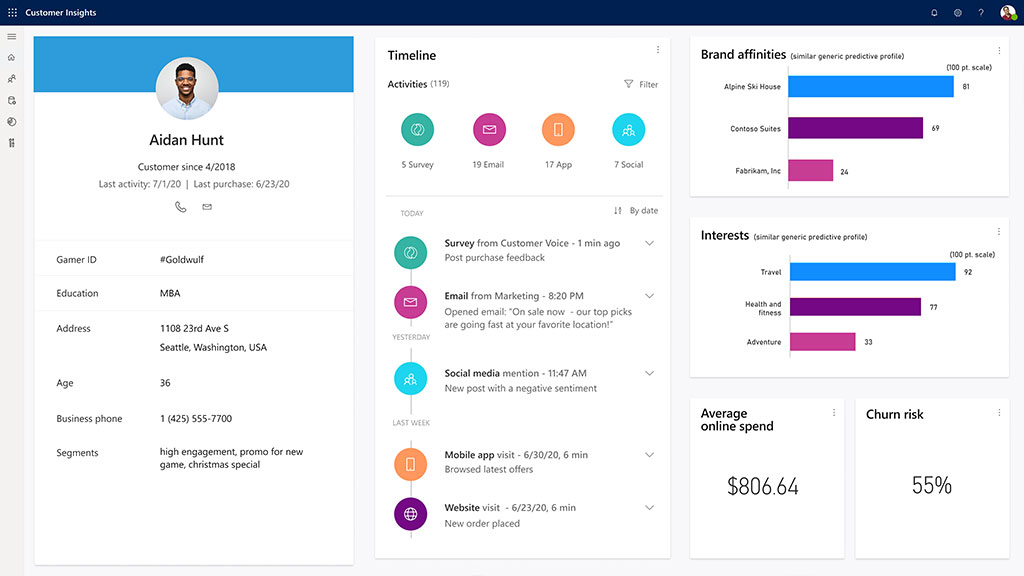1024x576 pixels.
Task: Collapse the navigation with the hamburger icon
Action: [11, 36]
